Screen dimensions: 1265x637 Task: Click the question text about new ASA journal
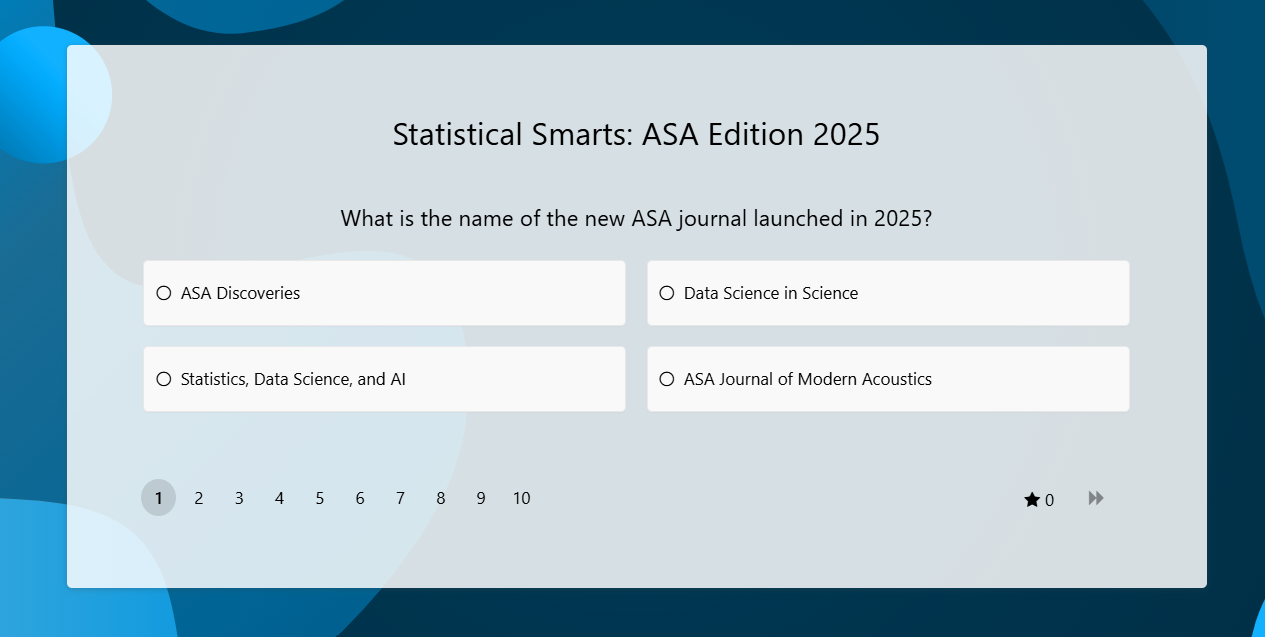[636, 218]
